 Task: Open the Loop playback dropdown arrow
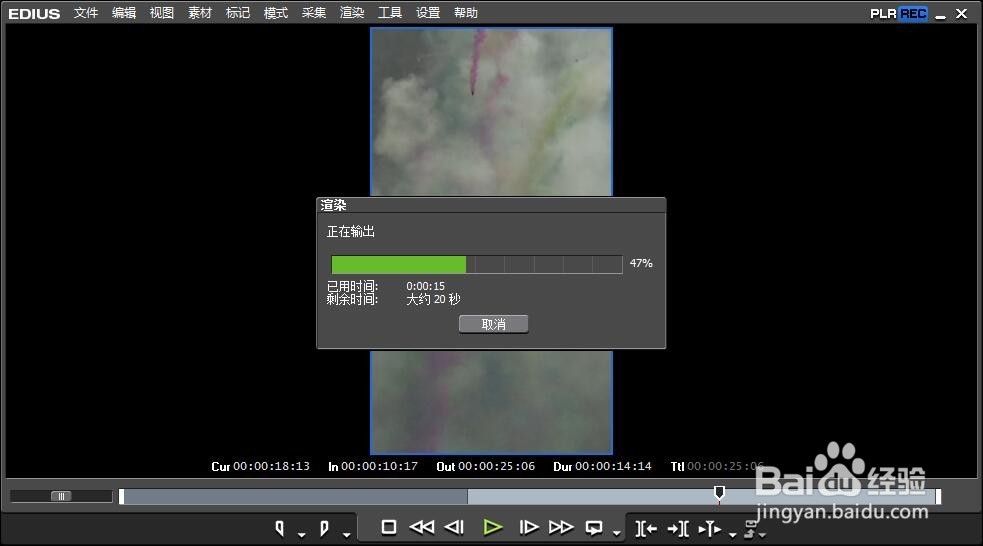(x=615, y=535)
